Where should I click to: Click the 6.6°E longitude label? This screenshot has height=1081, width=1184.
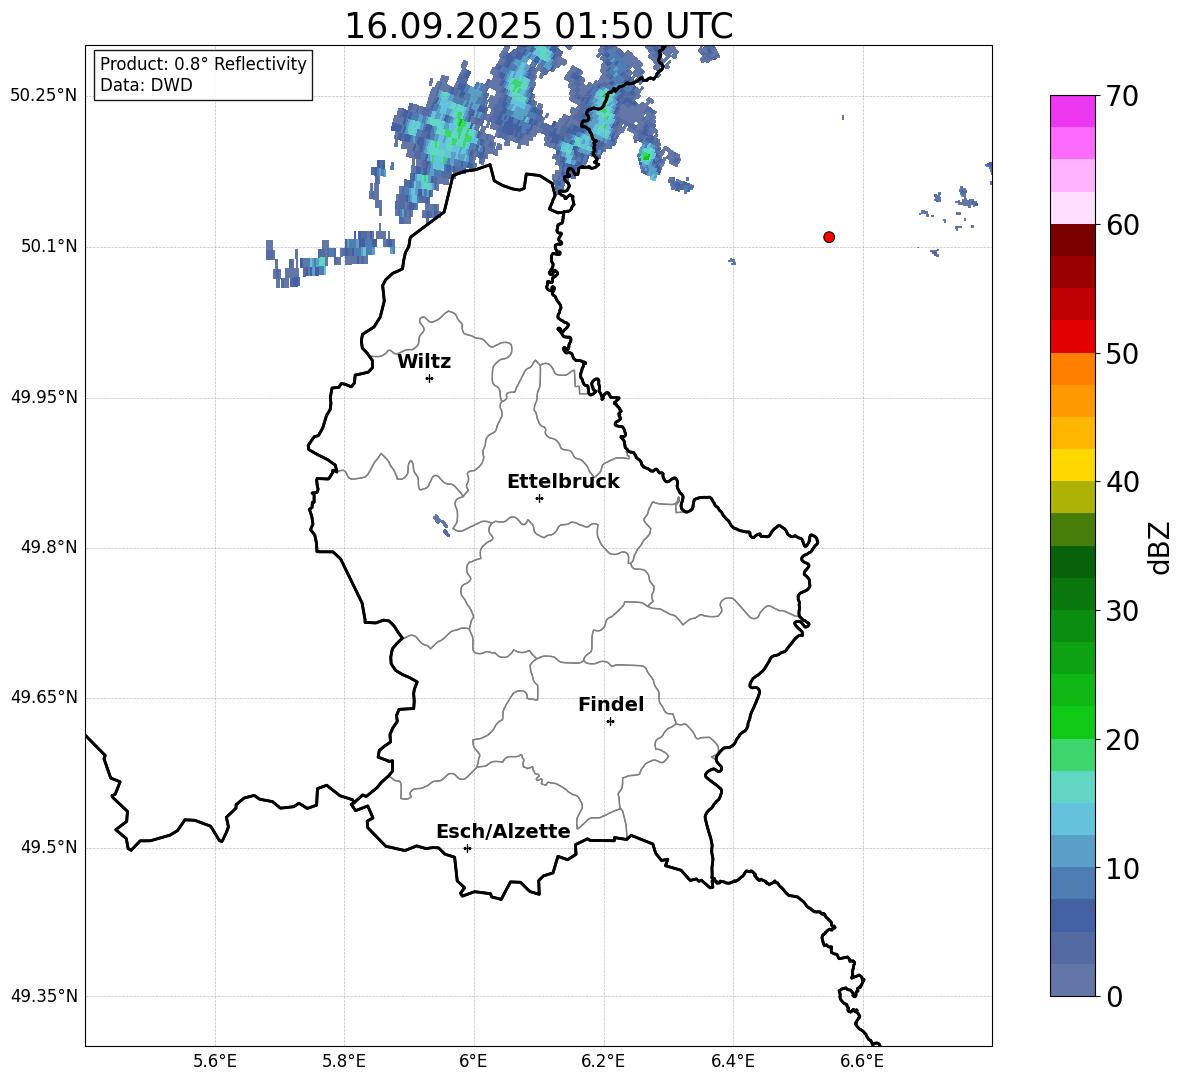[x=862, y=1061]
